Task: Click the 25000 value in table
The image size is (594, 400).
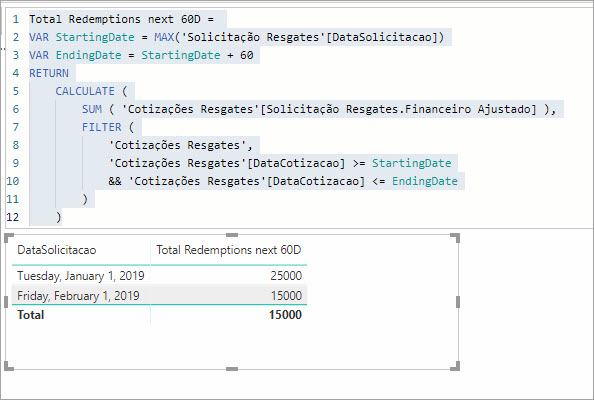Action: pyautogui.click(x=286, y=276)
